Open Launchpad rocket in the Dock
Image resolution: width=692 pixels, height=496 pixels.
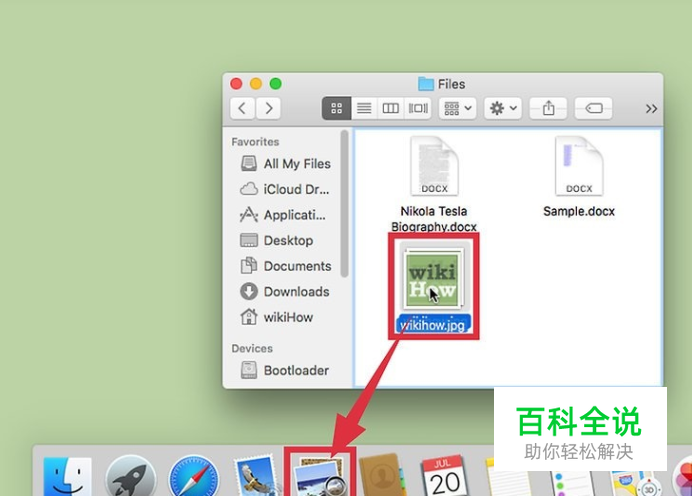pos(131,477)
